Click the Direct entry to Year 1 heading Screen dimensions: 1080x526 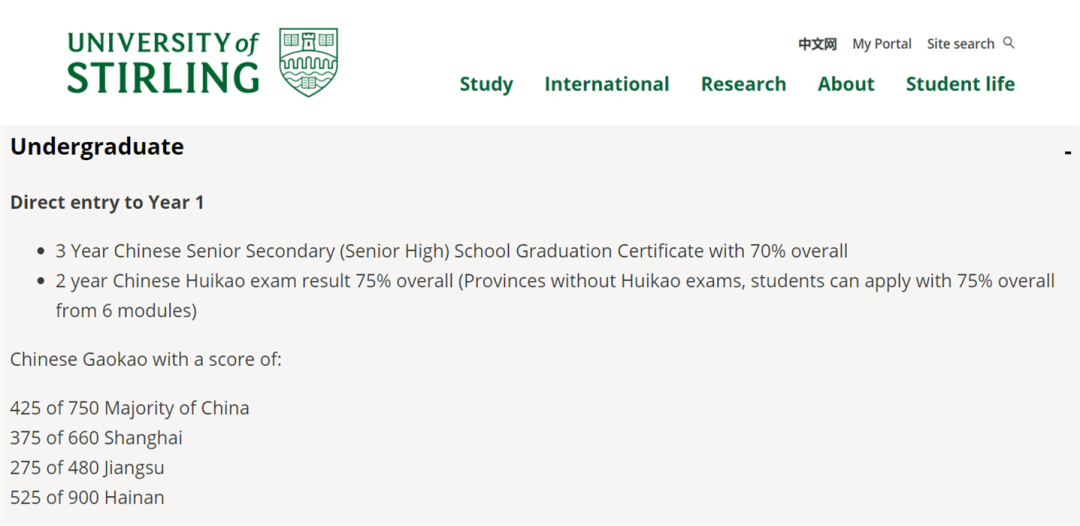107,202
